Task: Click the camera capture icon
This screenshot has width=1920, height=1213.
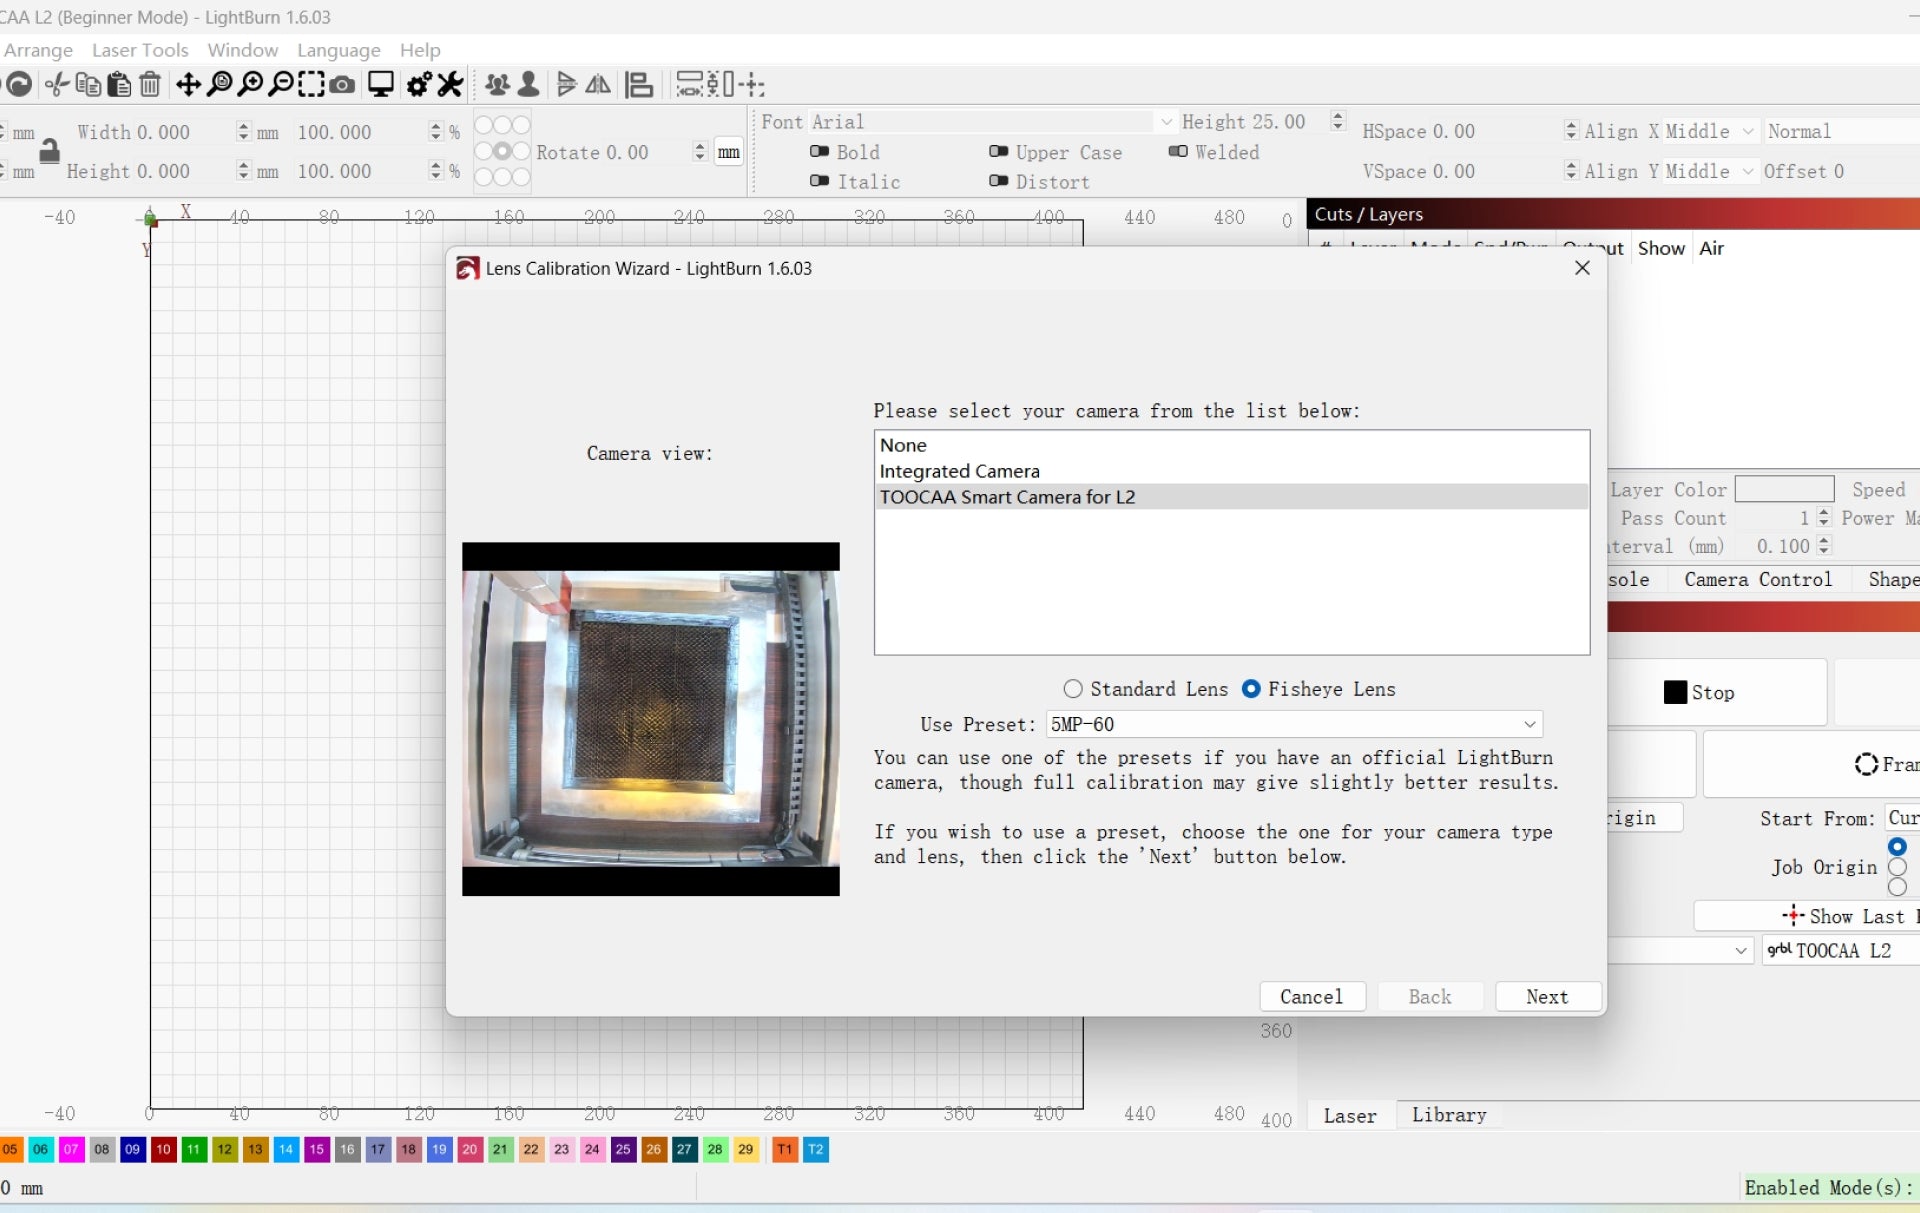Action: click(342, 85)
